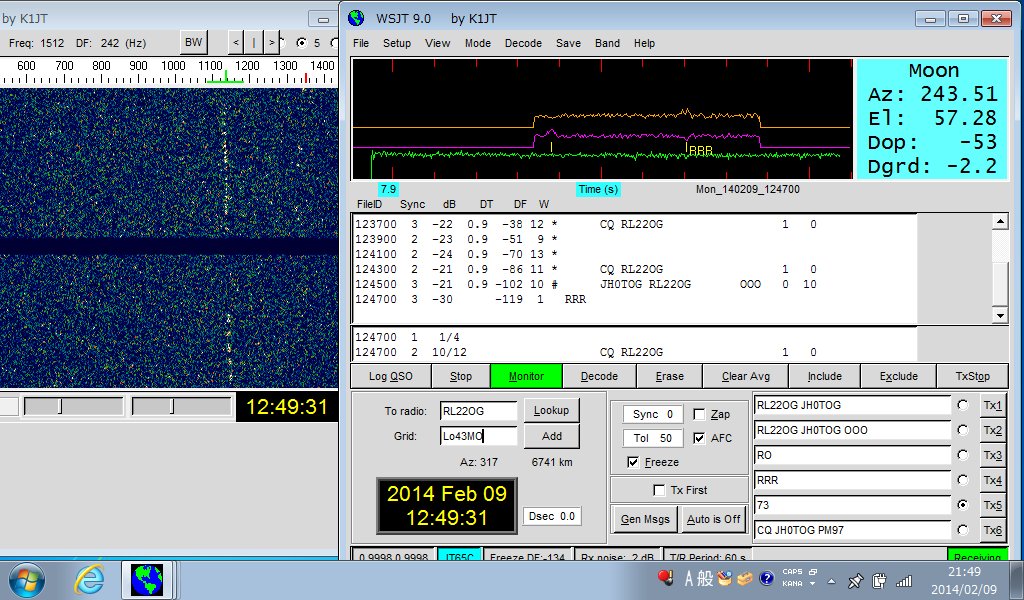Click the Grid locator input field
Screen dimensions: 1024x600
[478, 436]
